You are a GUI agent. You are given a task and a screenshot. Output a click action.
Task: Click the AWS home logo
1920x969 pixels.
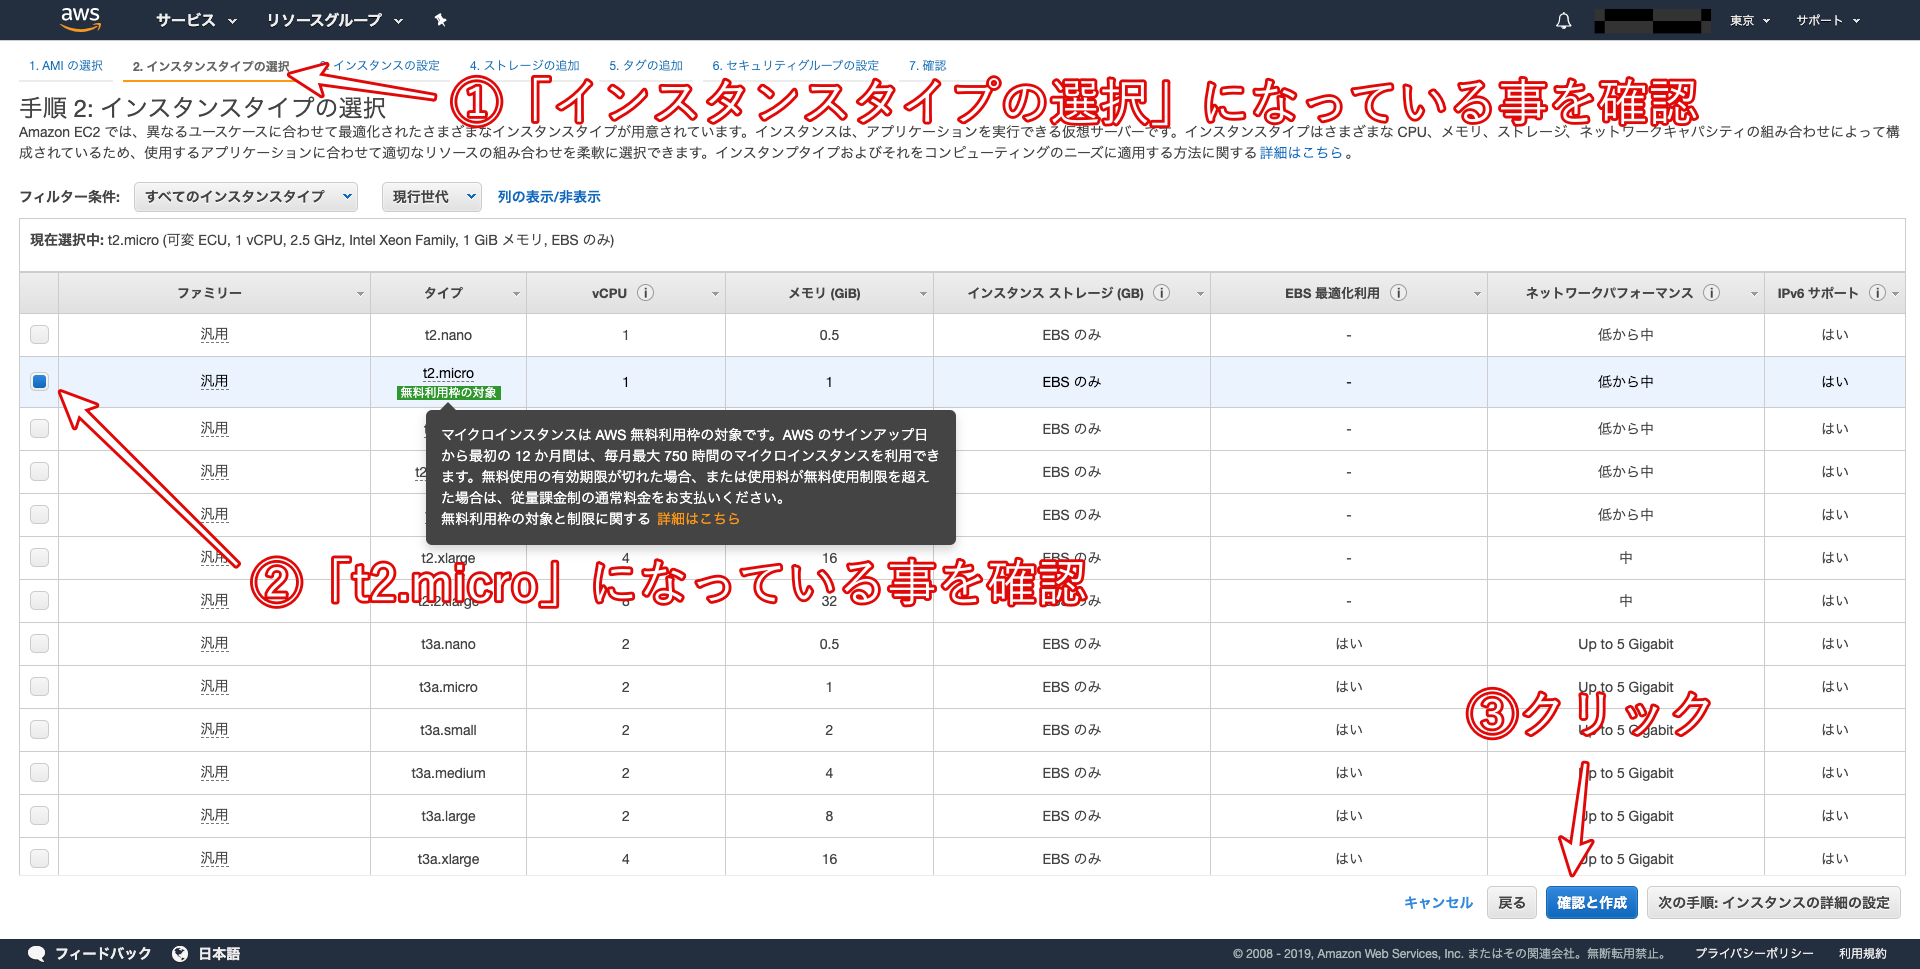pyautogui.click(x=80, y=19)
